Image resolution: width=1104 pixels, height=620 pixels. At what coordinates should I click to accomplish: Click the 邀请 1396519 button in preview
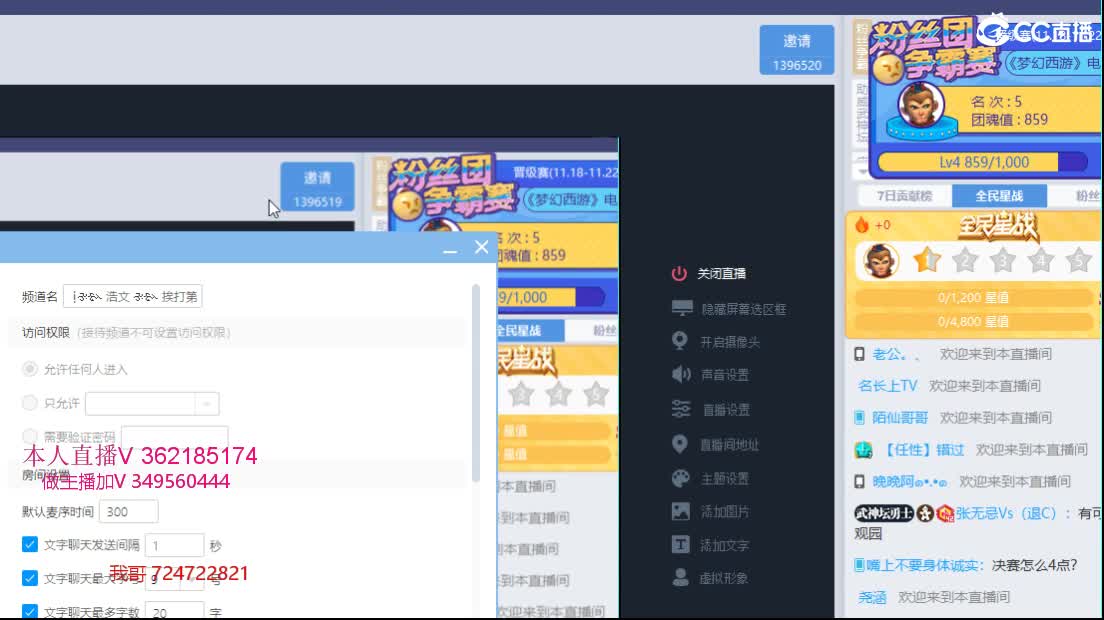[318, 187]
